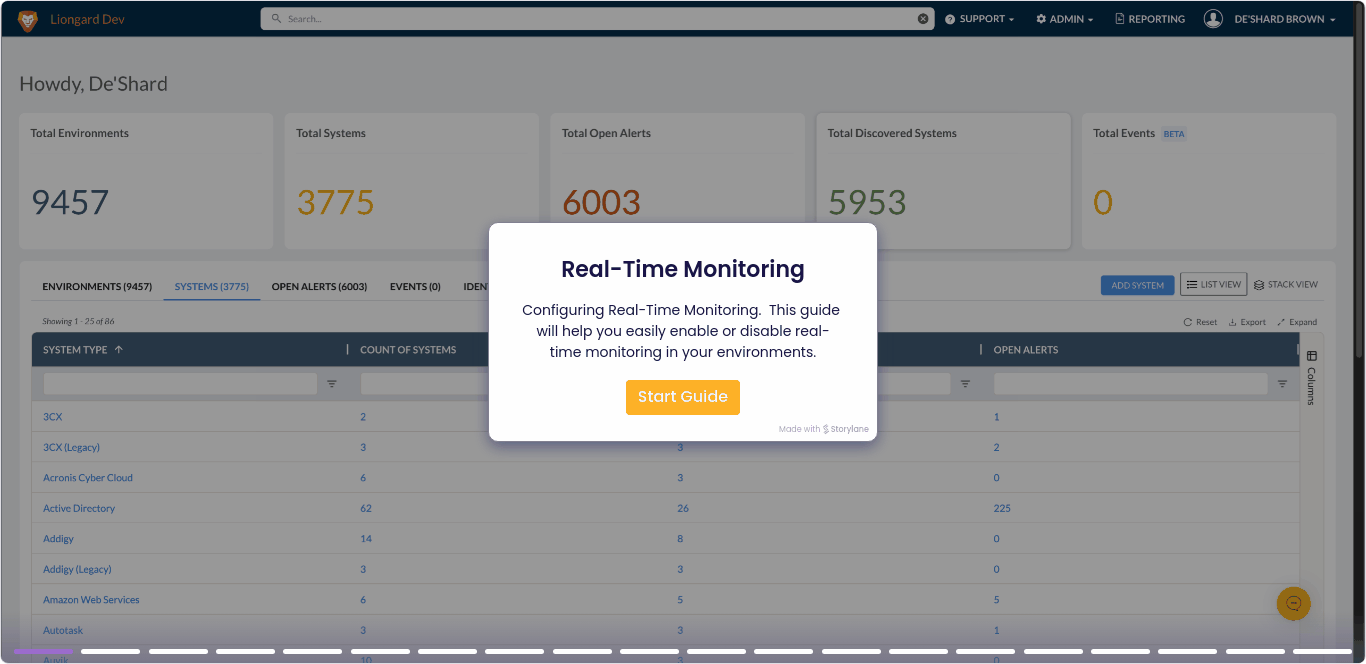The image size is (1366, 664).
Task: Click Addigy's systems count 14
Action: pyautogui.click(x=366, y=539)
